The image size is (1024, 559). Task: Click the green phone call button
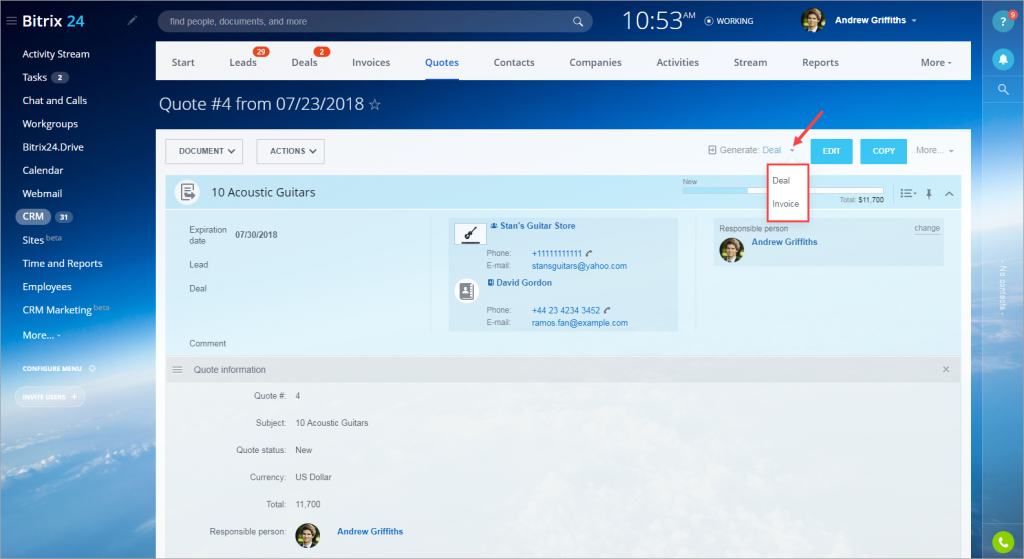pos(1003,542)
